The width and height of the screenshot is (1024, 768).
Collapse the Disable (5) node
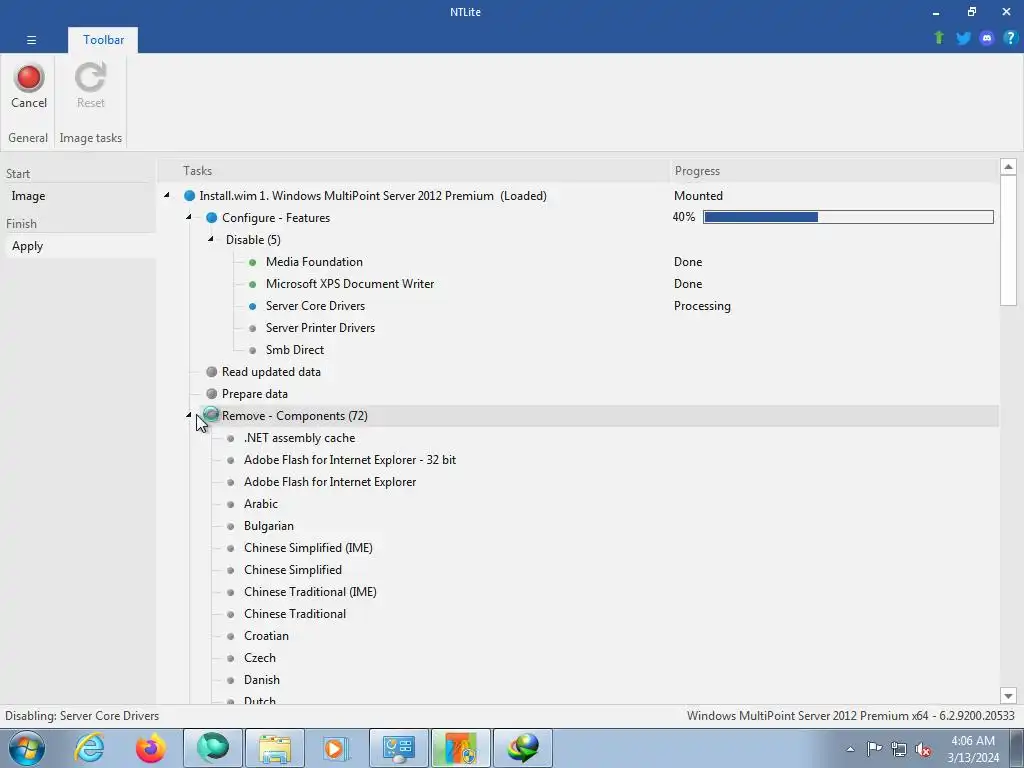[211, 239]
